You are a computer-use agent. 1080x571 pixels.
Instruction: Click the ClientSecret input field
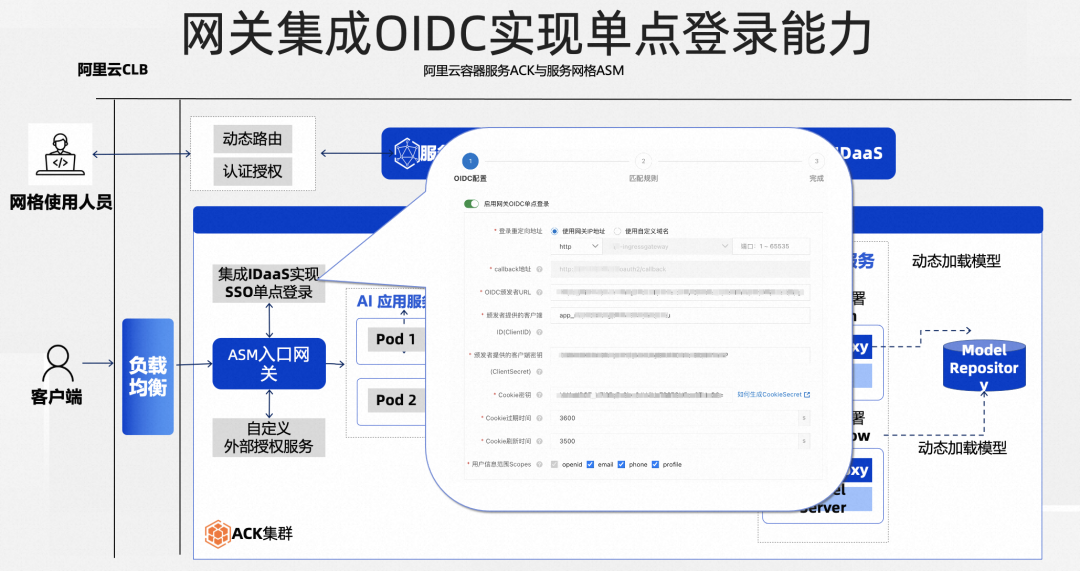pos(681,355)
